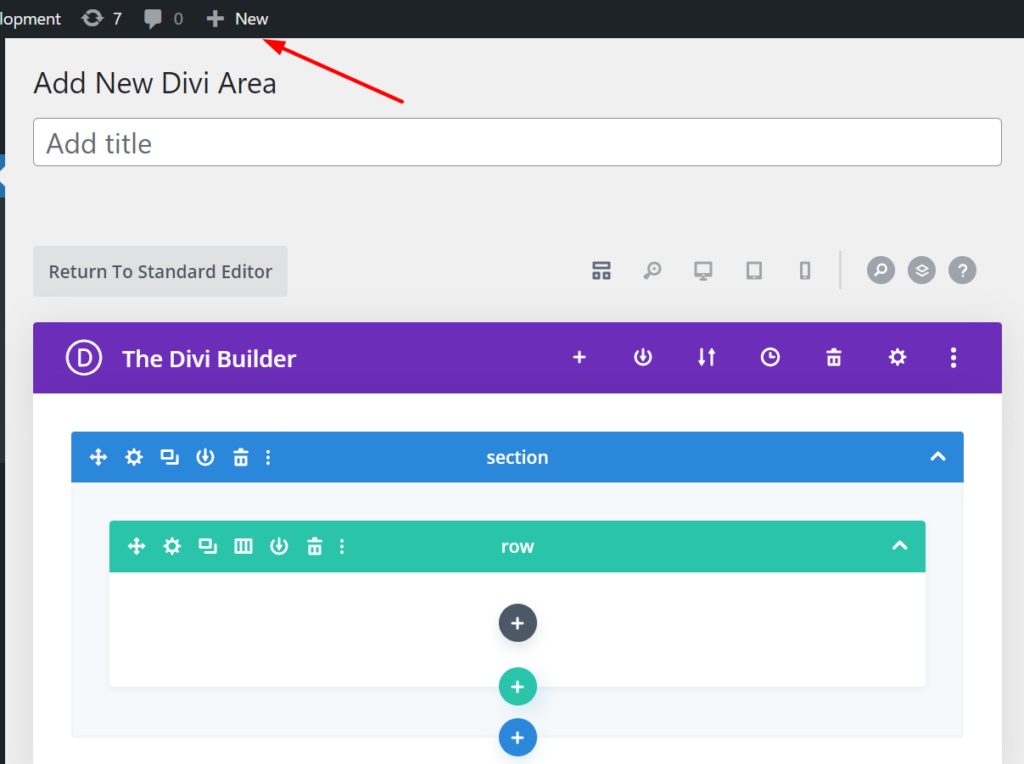Open the New content menu in admin bar
Screen dimensions: 1024x764
[238, 19]
